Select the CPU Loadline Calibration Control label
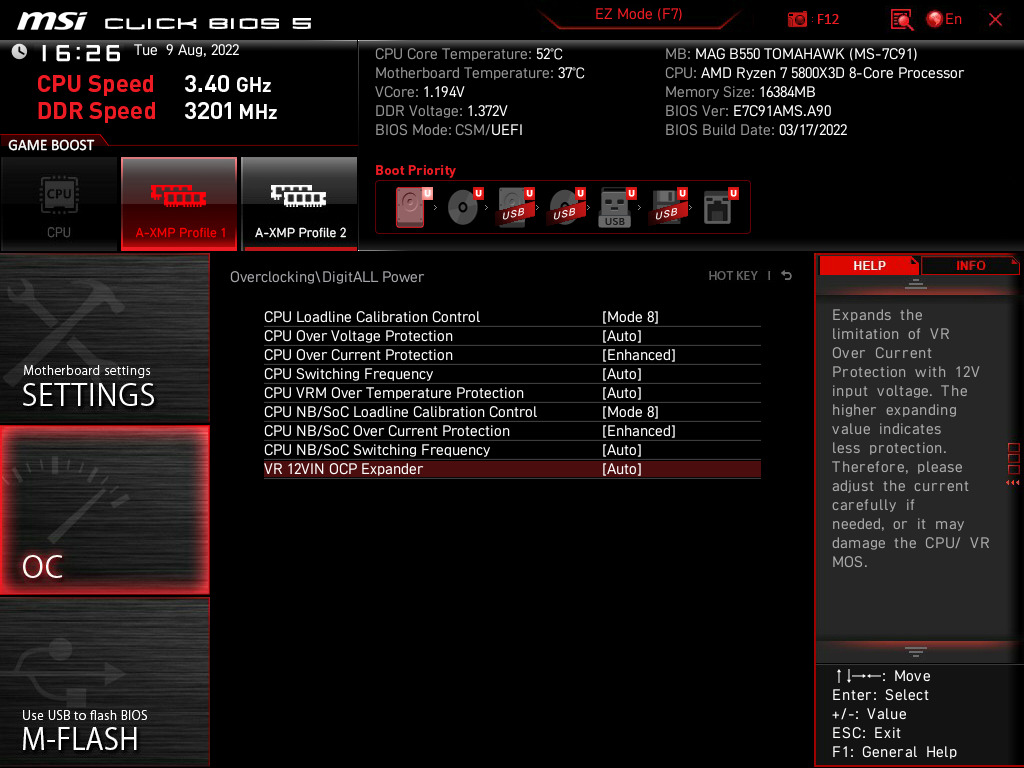This screenshot has width=1024, height=768. click(x=372, y=317)
